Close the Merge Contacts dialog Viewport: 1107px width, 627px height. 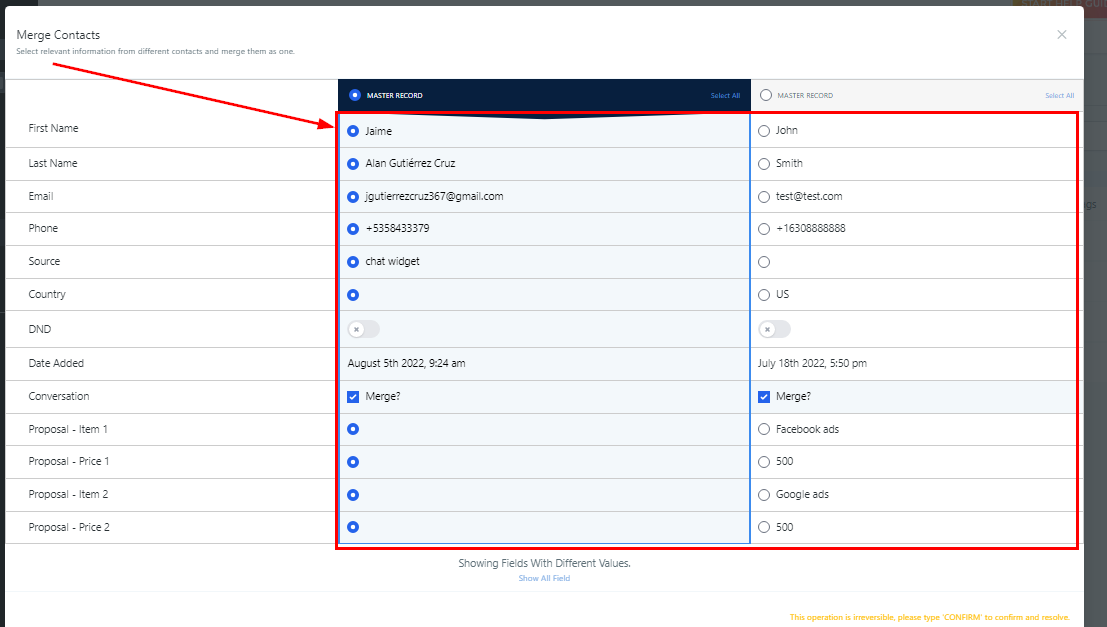coord(1061,35)
